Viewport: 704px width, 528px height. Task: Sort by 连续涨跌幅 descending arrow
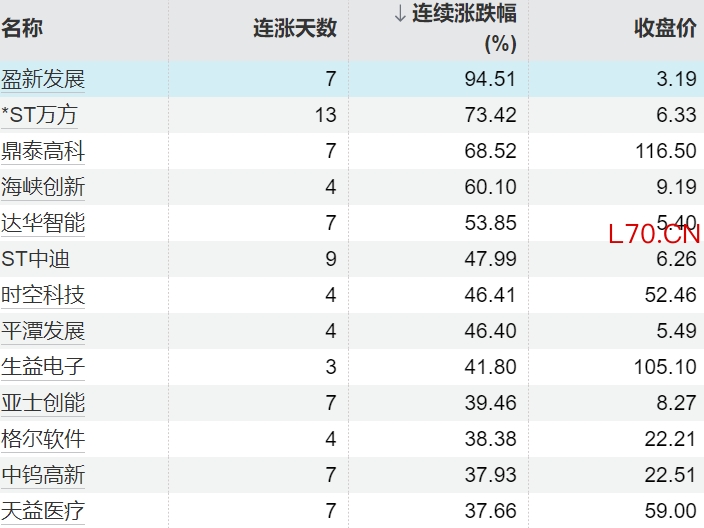coord(400,14)
